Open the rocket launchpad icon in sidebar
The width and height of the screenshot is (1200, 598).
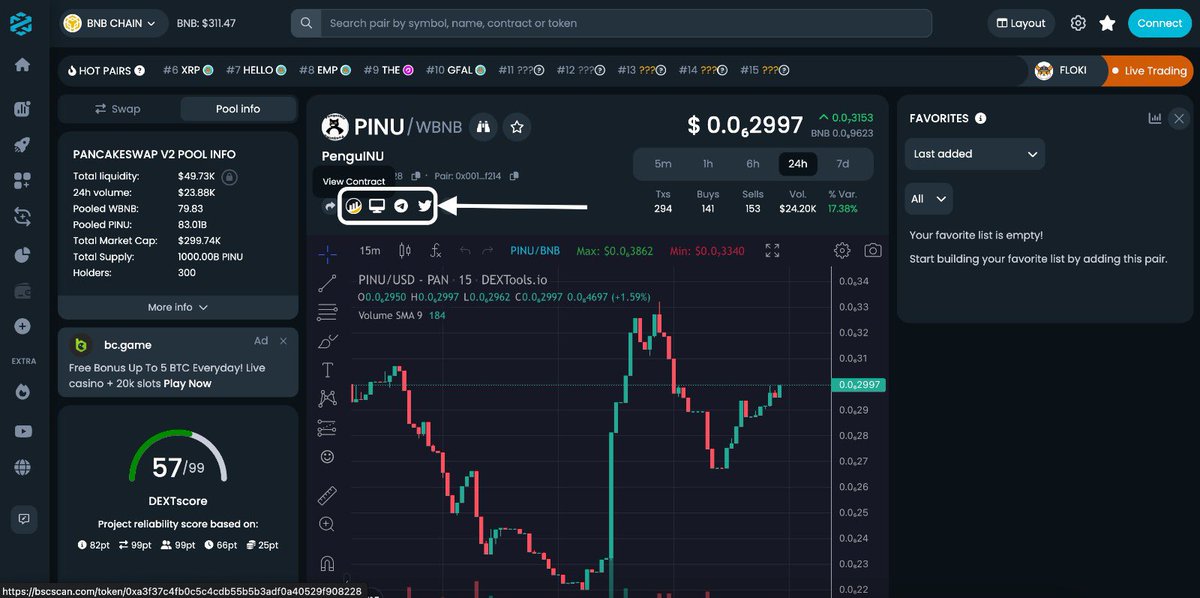pyautogui.click(x=22, y=143)
